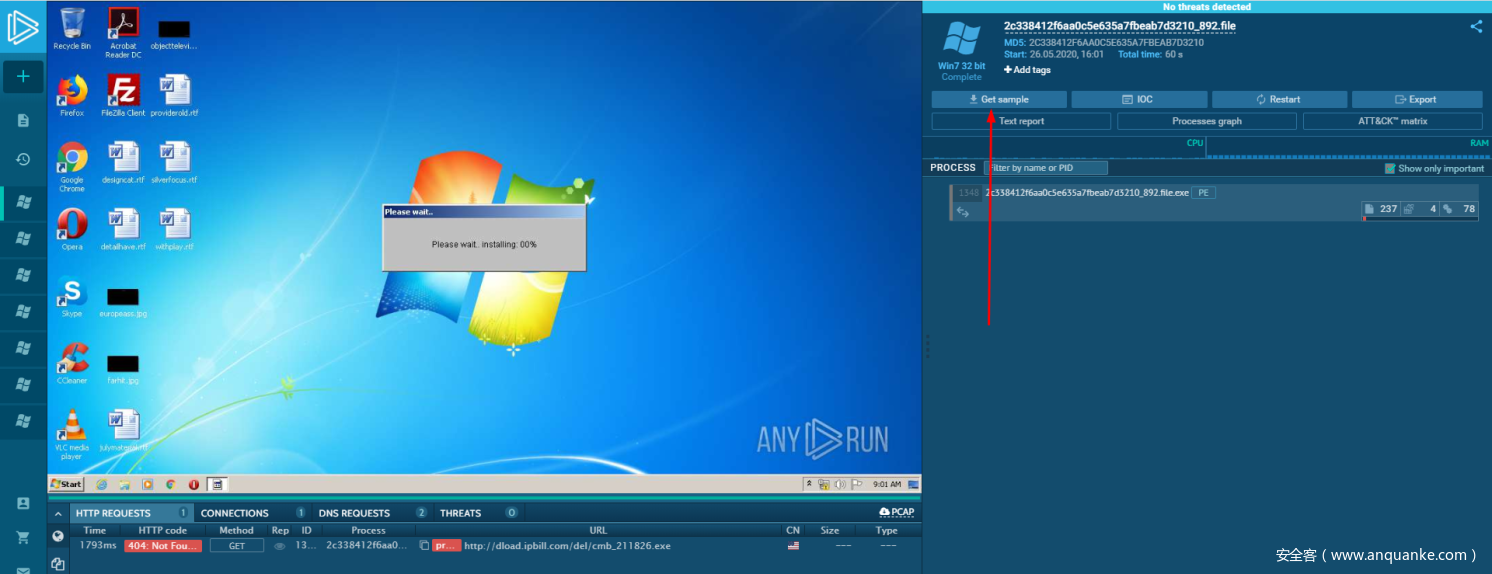
Task: Open the shopping cart icon in sidebar
Action: tap(23, 537)
